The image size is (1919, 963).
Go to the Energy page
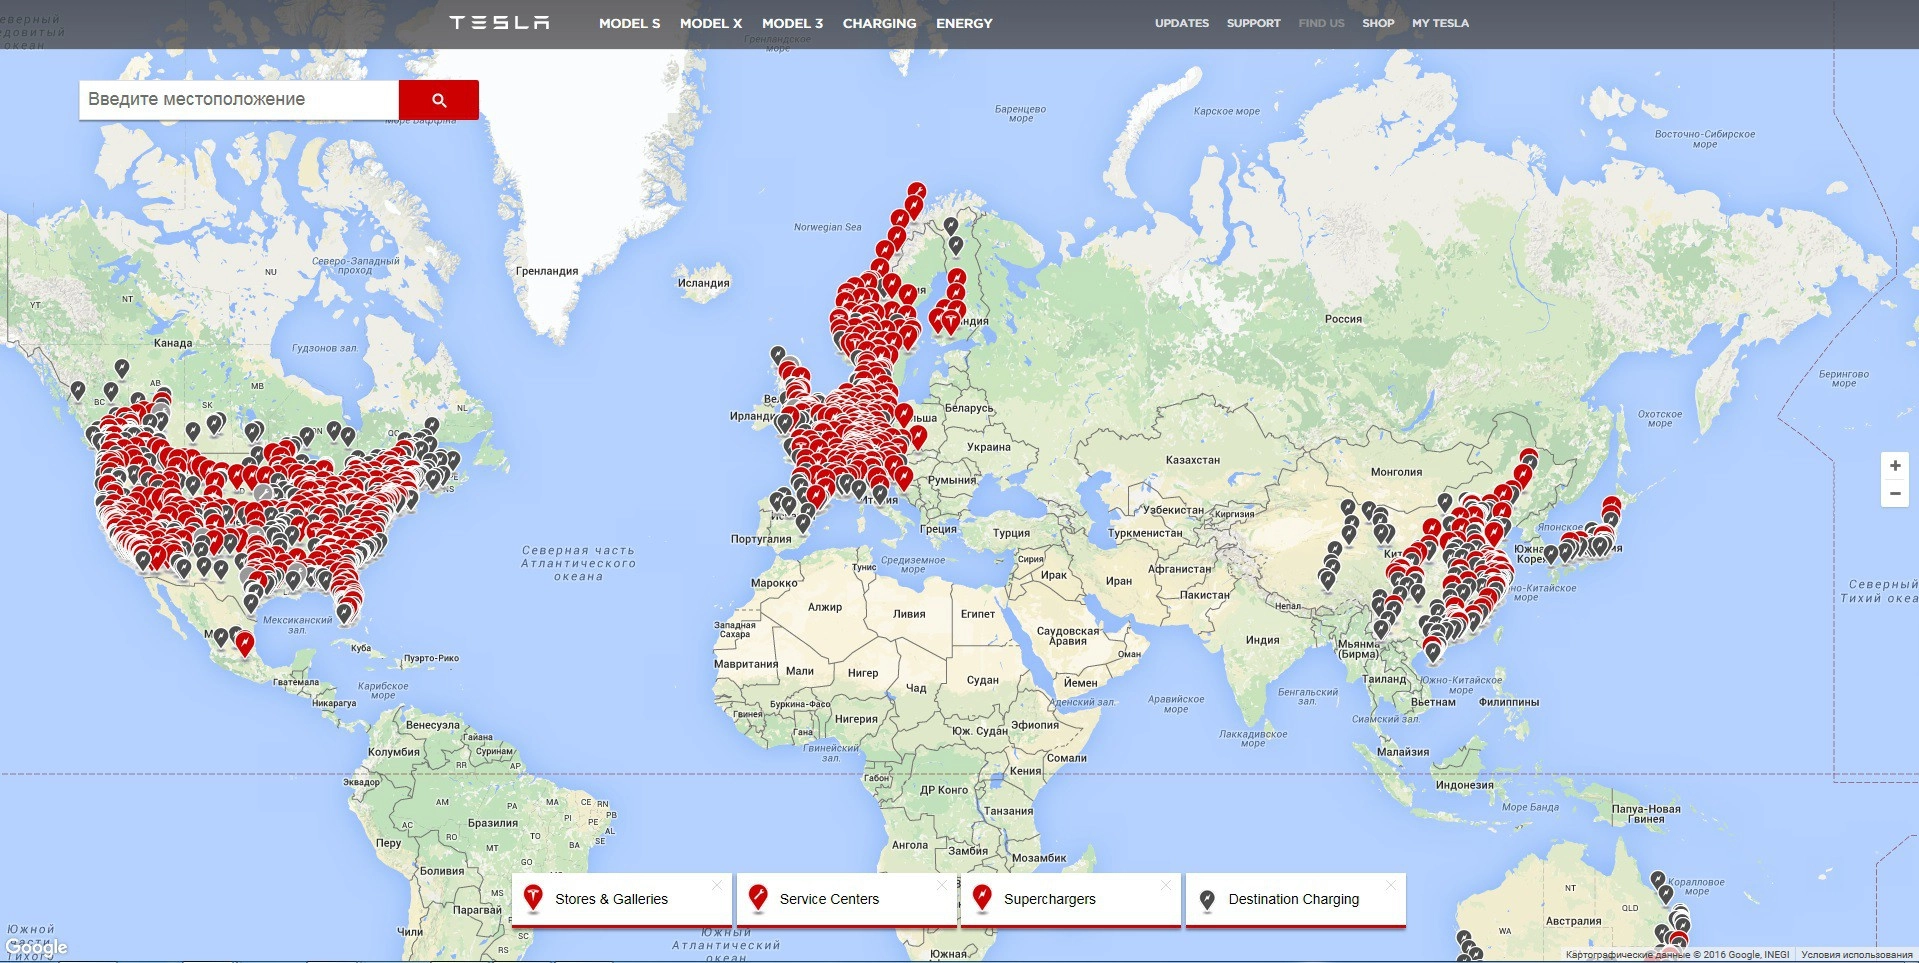pos(964,23)
